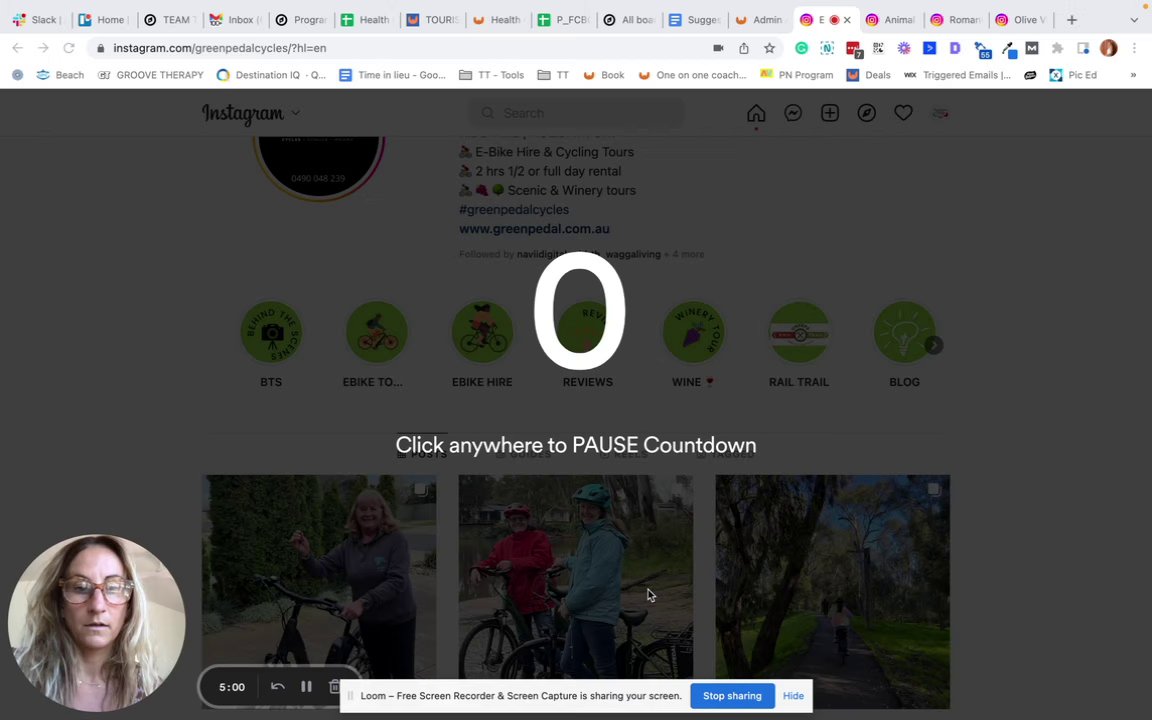This screenshot has width=1152, height=720.
Task: Open the tree-lined trail post
Action: tap(832, 591)
